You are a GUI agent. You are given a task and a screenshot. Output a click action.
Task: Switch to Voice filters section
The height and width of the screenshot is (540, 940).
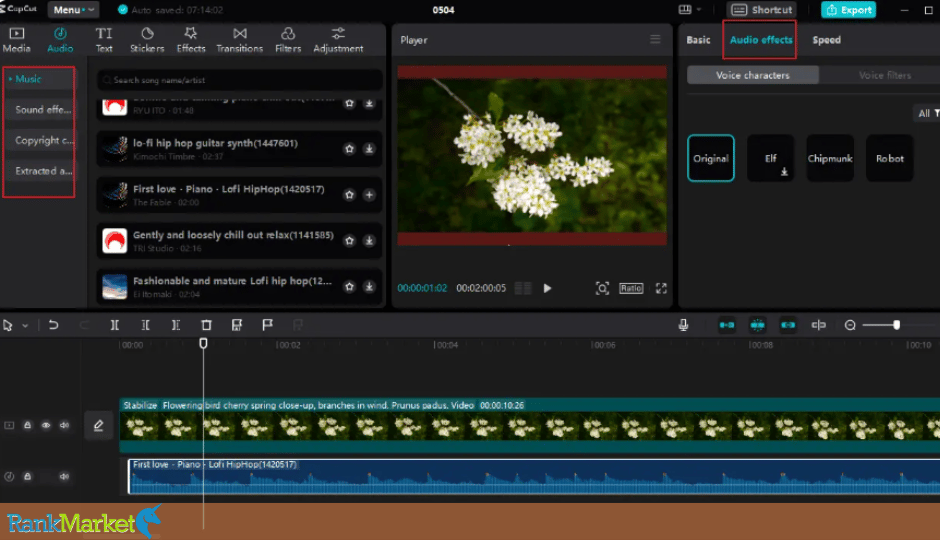pos(885,76)
